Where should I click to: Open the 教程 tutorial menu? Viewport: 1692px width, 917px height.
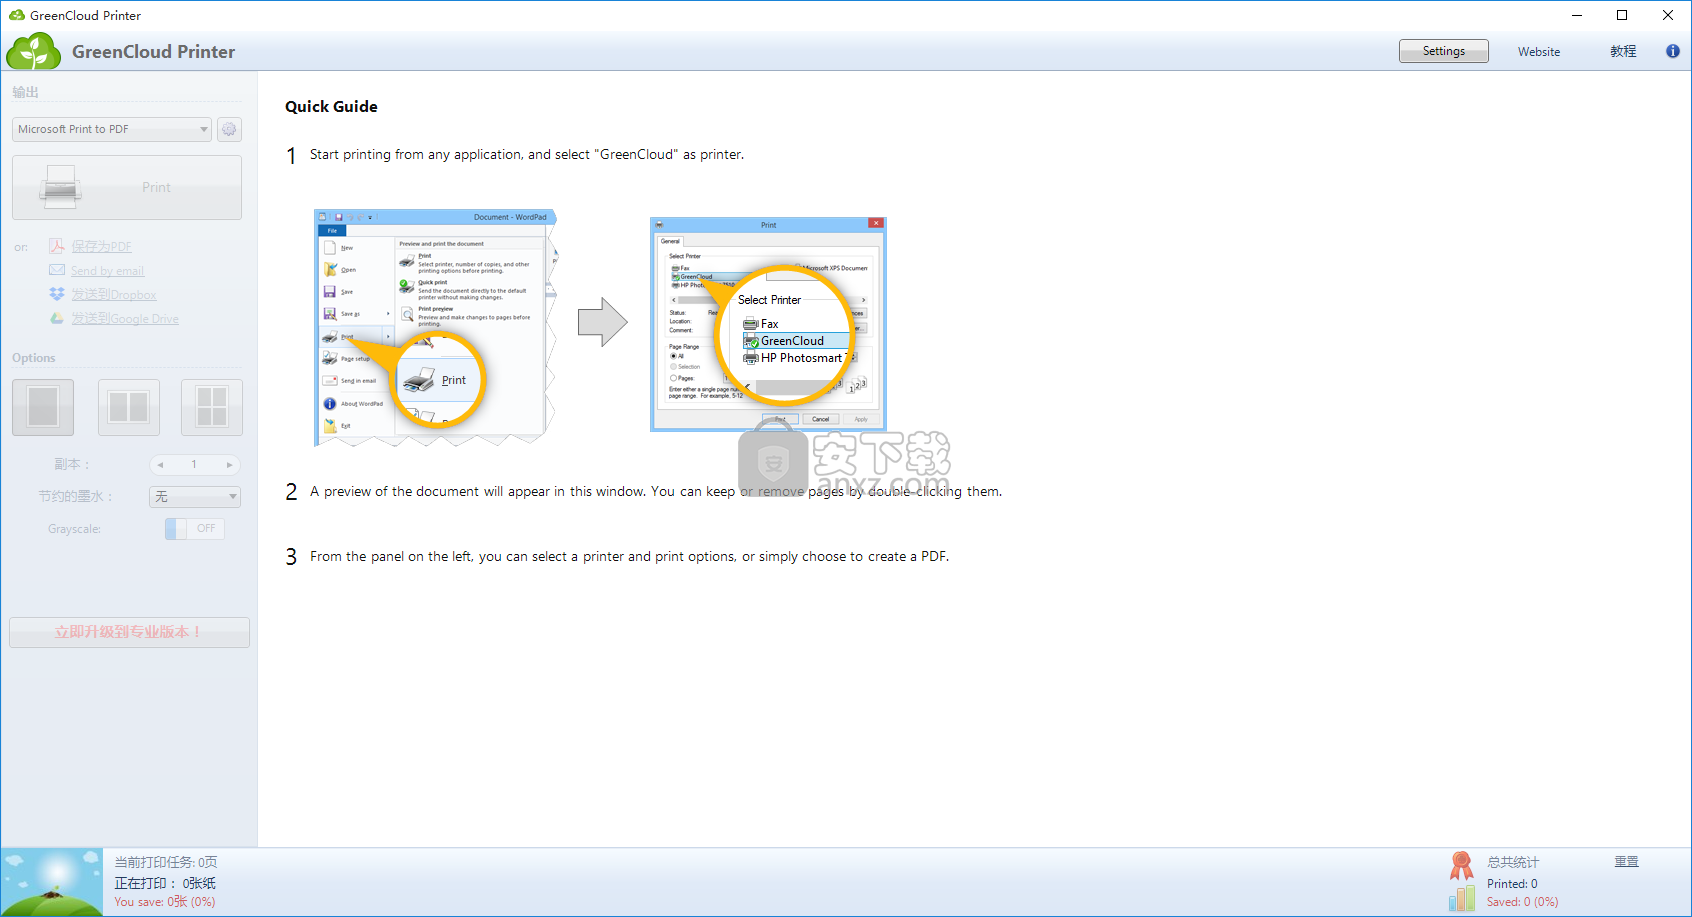pos(1623,51)
